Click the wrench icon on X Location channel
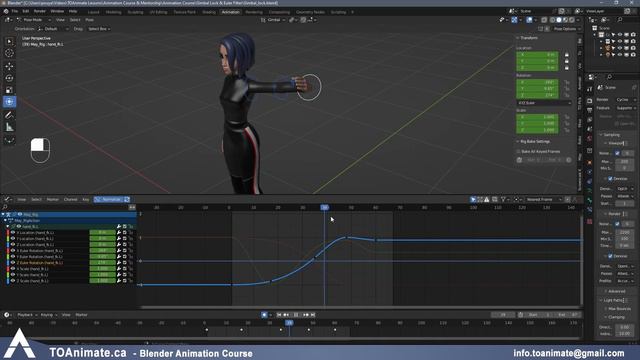Viewport: 640px width, 360px height. pyautogui.click(x=119, y=233)
